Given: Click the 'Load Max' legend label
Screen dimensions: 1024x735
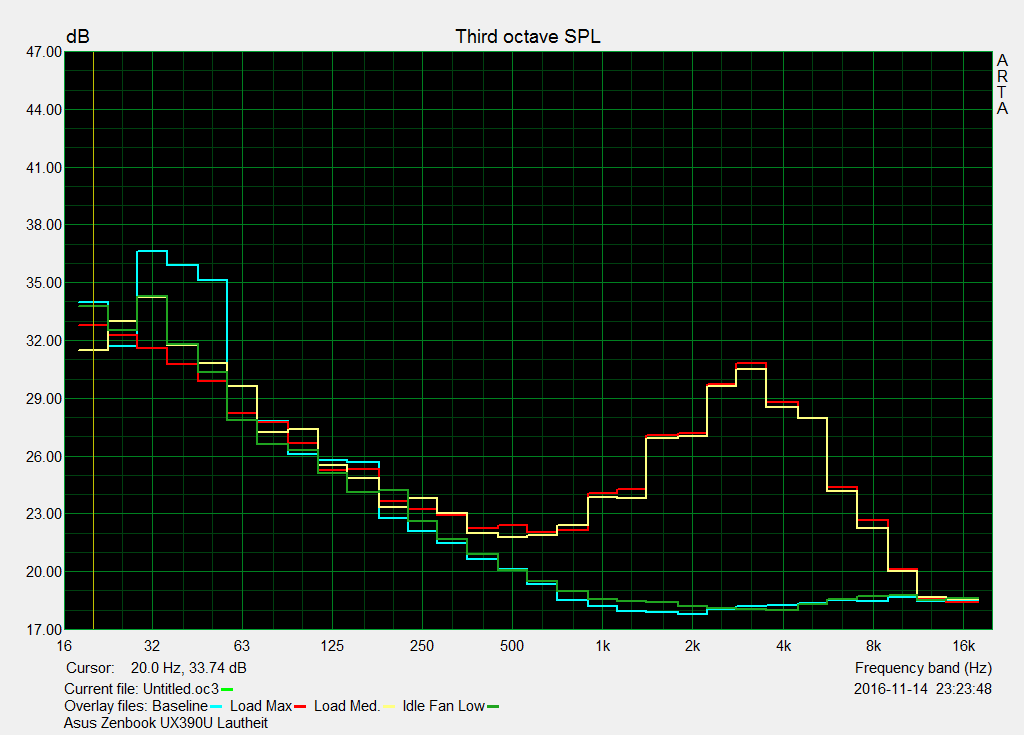Looking at the screenshot, I should coord(261,706).
